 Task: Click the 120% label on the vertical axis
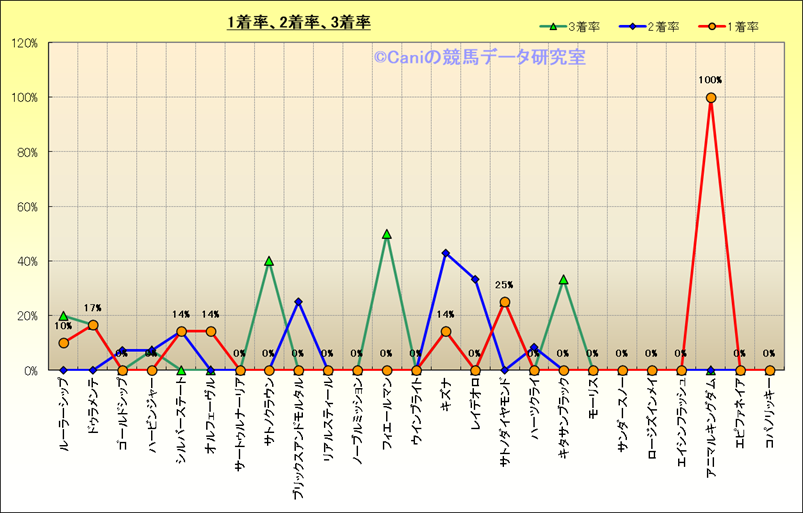23,43
